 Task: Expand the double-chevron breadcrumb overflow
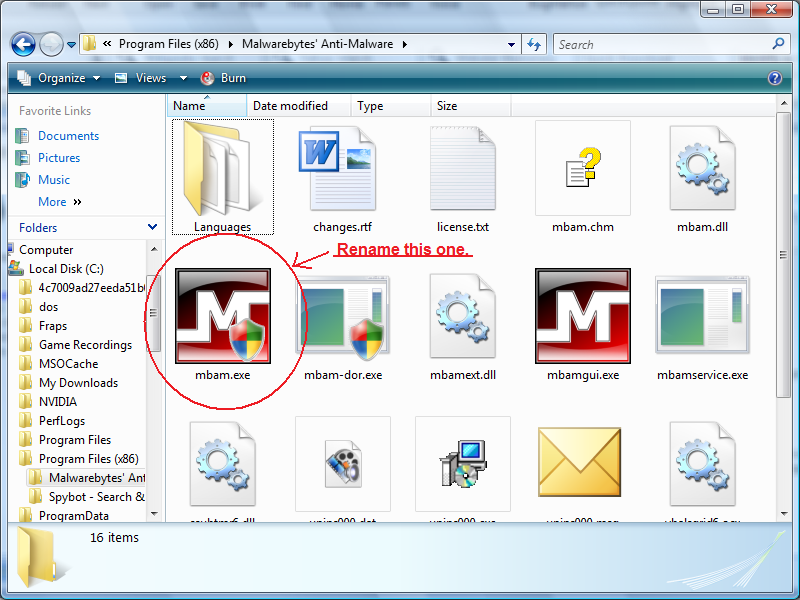(x=107, y=44)
